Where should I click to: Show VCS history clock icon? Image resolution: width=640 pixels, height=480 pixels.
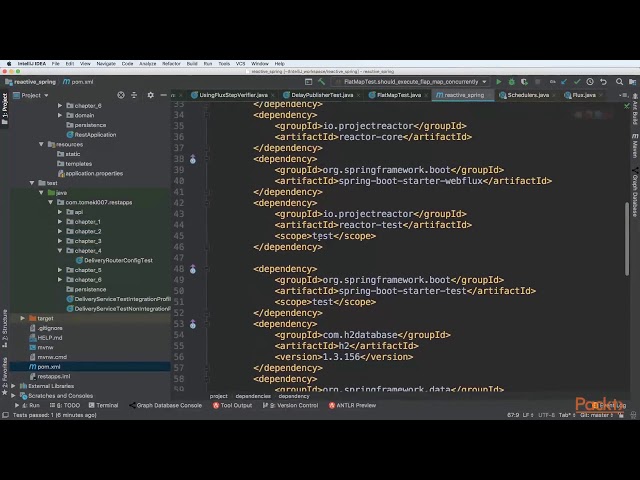click(x=590, y=82)
